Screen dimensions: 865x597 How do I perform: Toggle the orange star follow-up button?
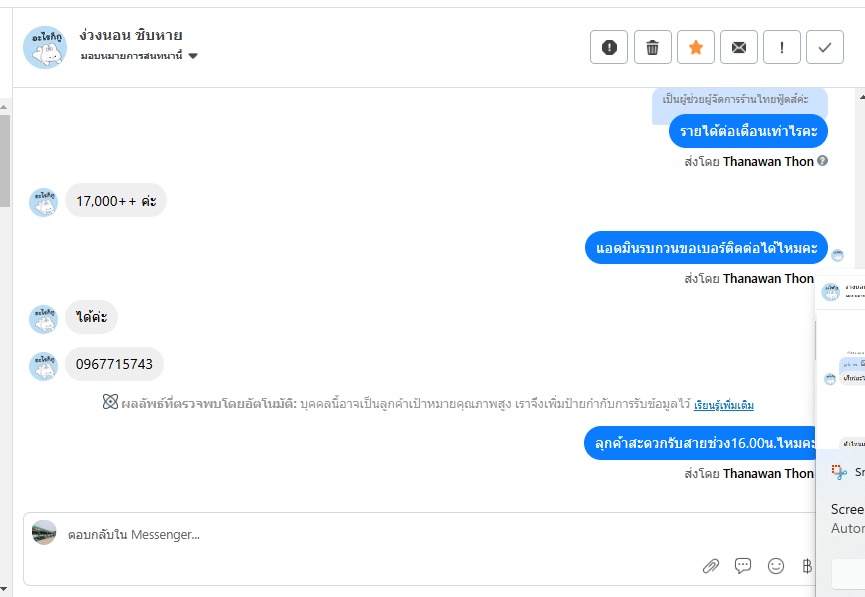tap(696, 47)
